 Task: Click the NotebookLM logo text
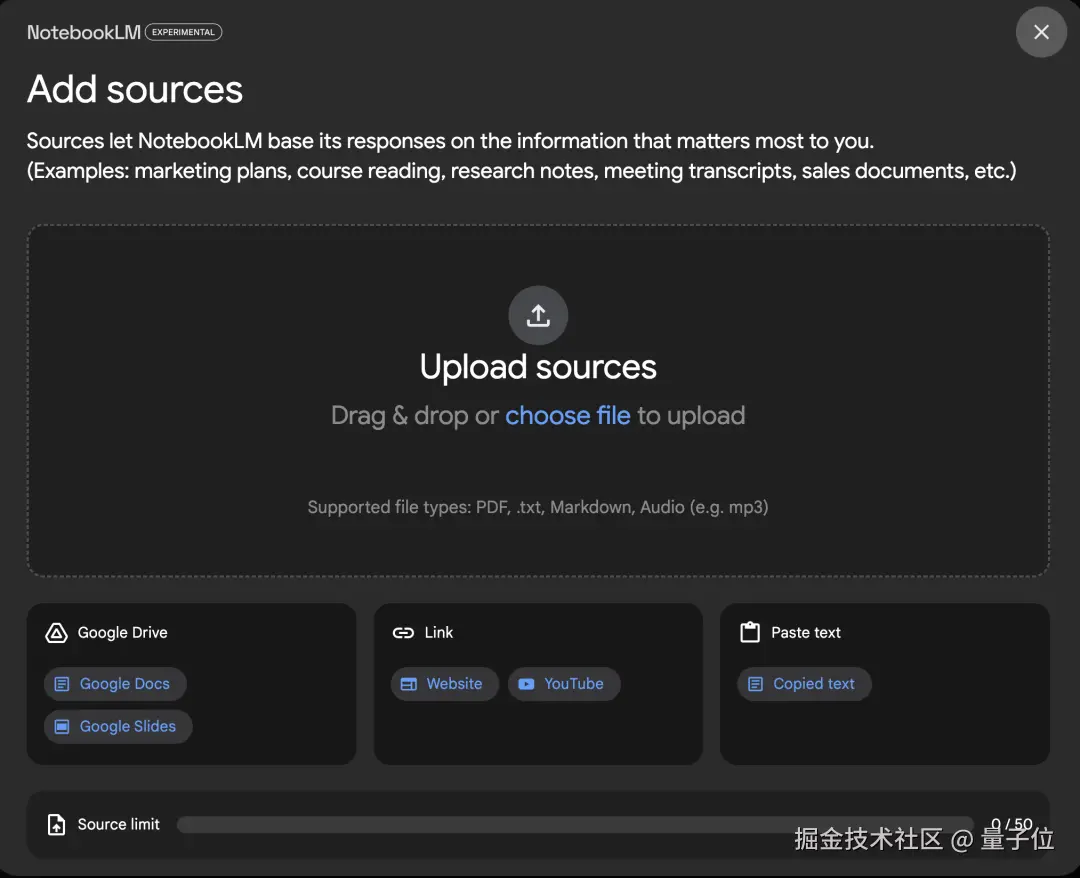(84, 32)
